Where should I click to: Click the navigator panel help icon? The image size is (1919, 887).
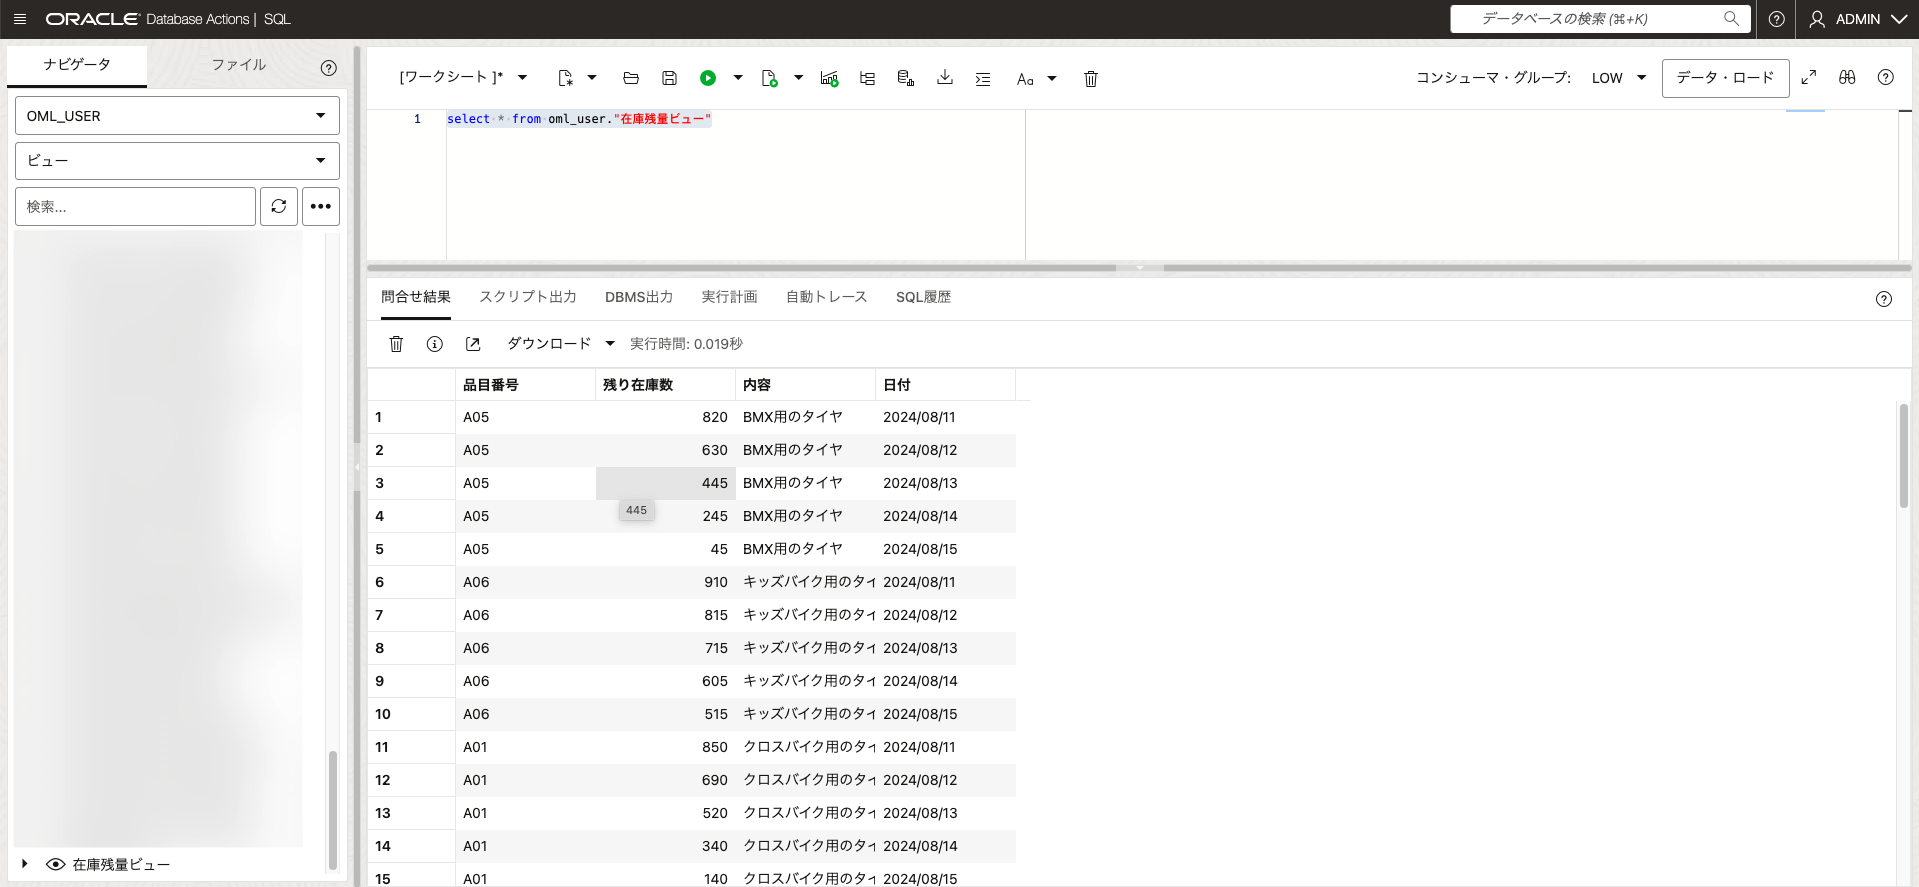[x=329, y=68]
